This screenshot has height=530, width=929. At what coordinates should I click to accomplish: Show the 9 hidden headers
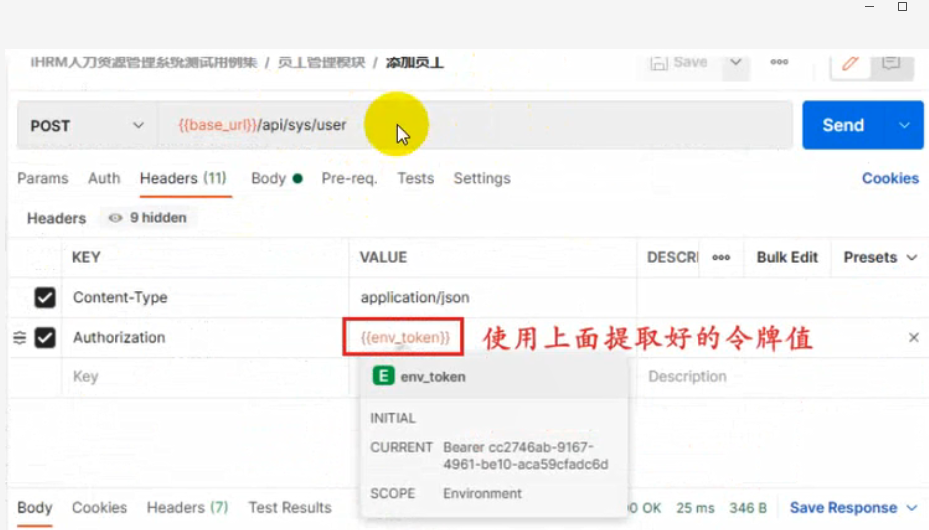148,218
